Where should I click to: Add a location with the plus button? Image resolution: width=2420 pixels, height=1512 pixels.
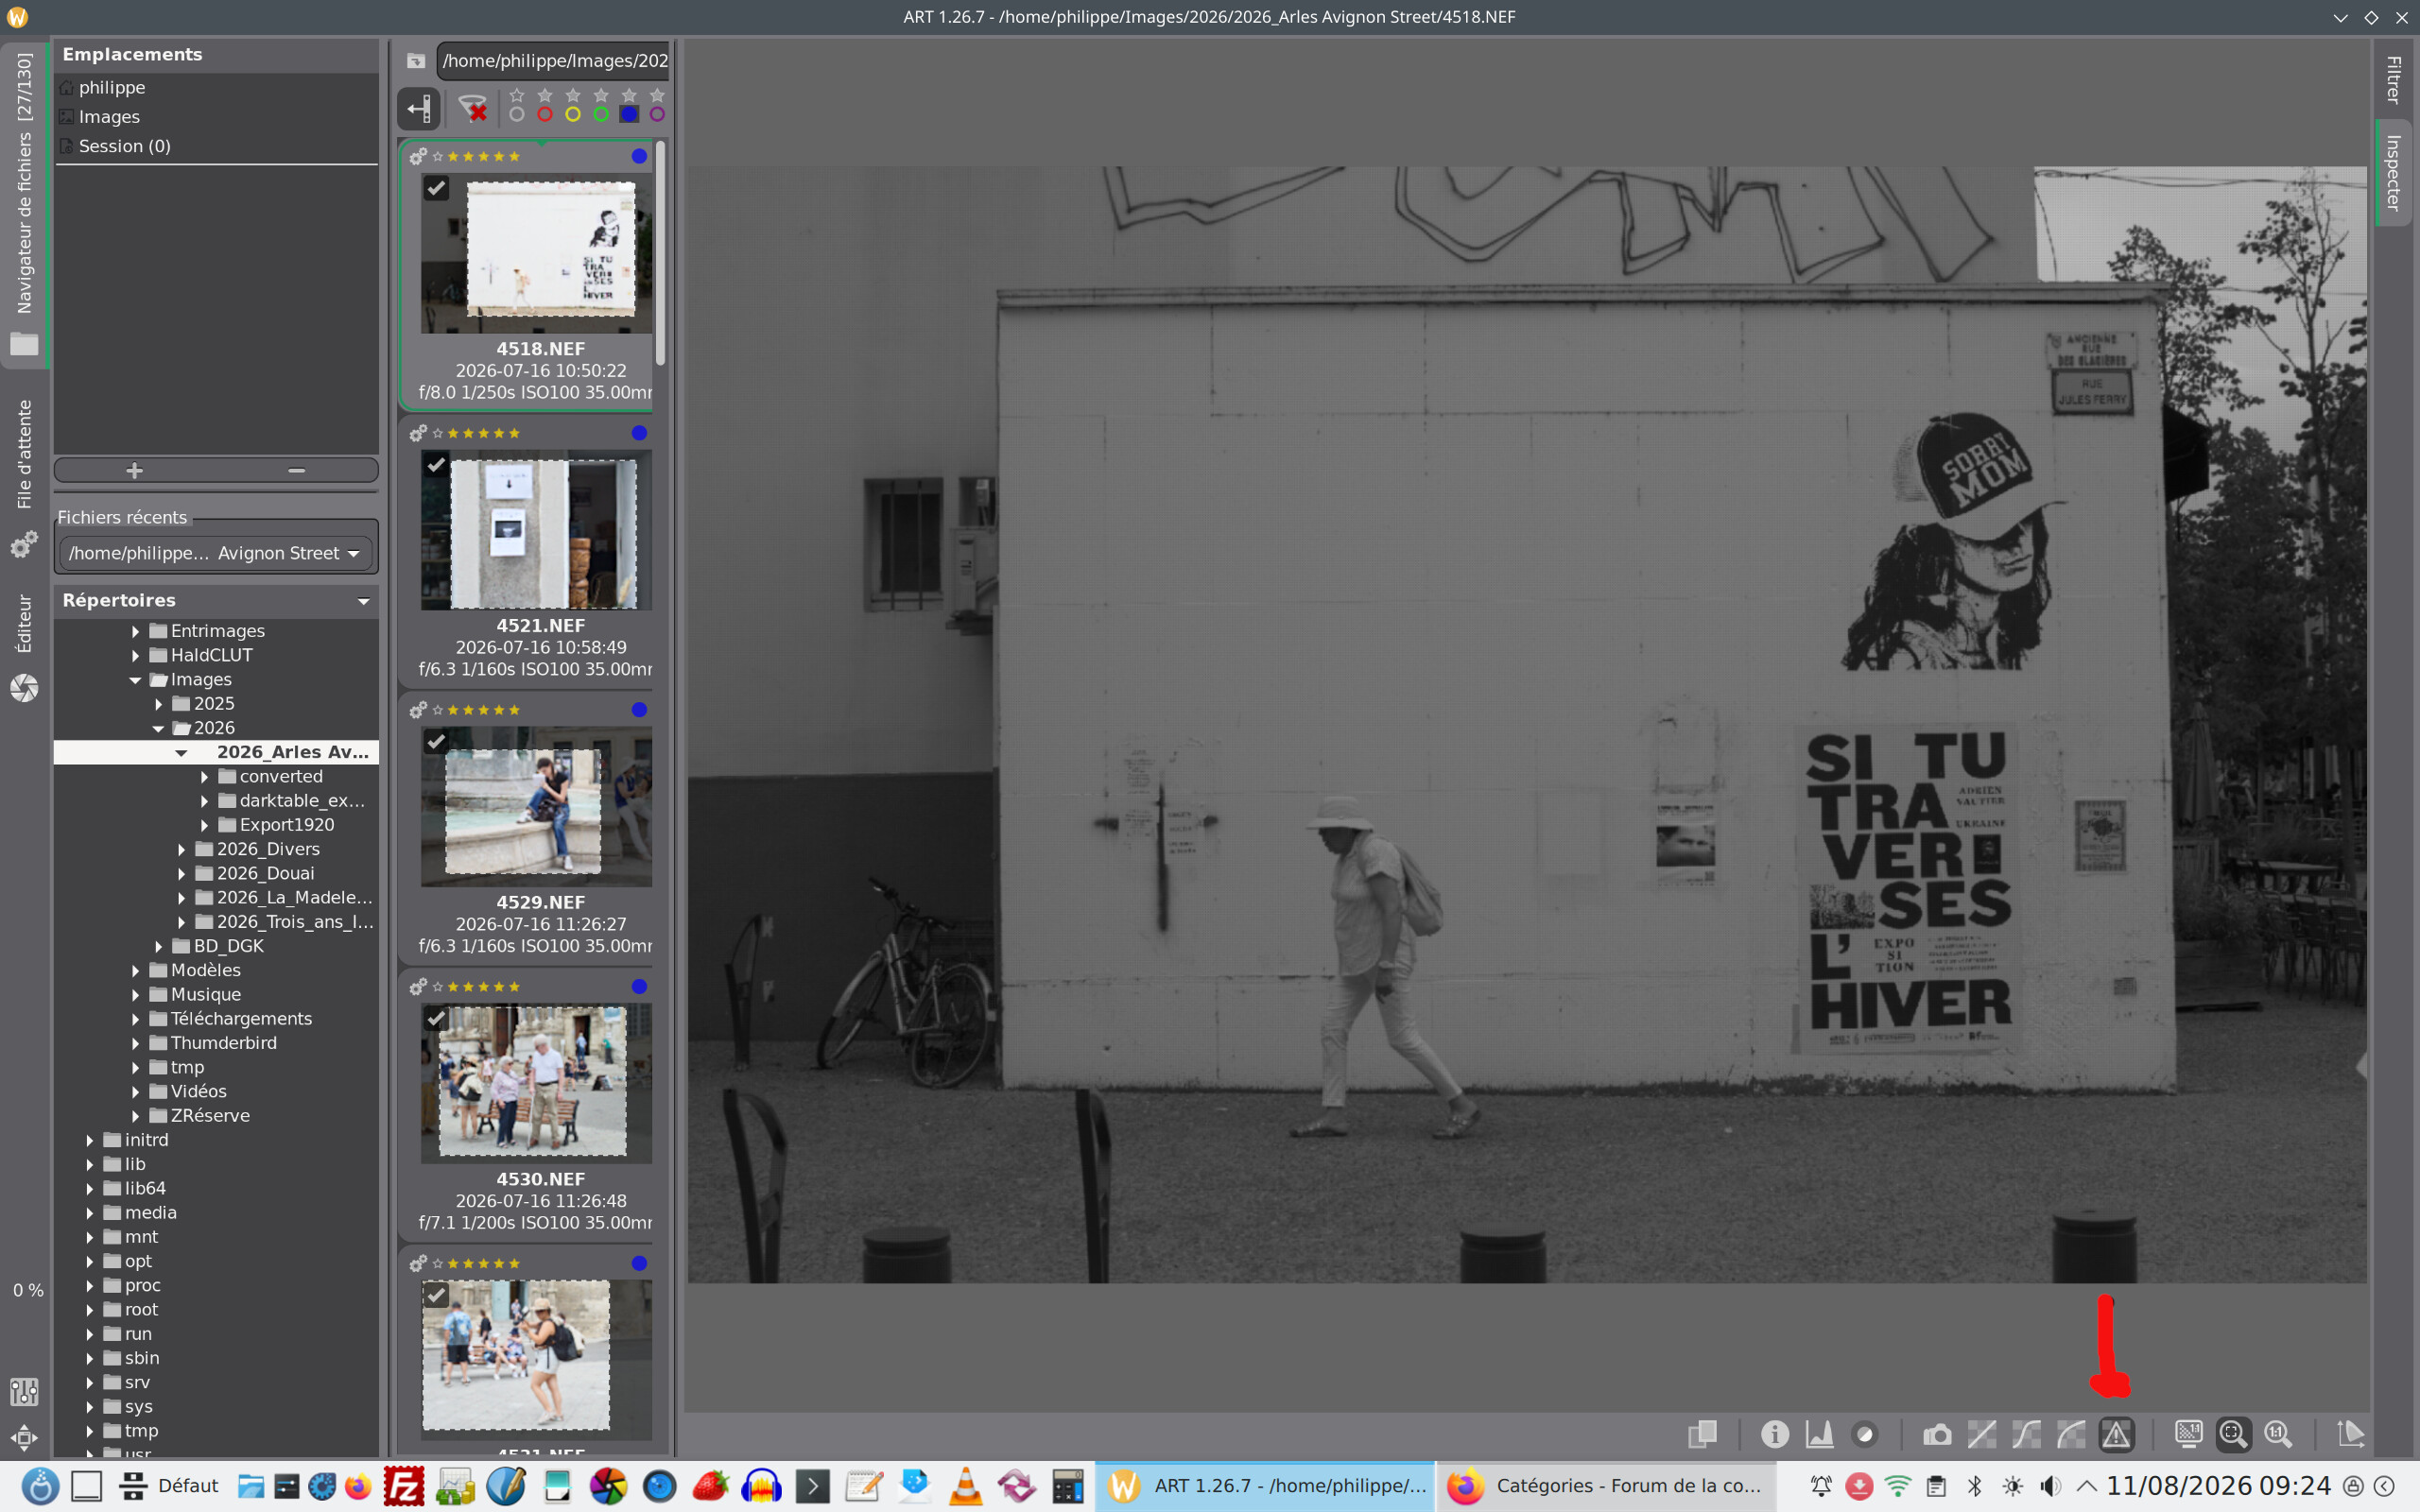point(135,470)
